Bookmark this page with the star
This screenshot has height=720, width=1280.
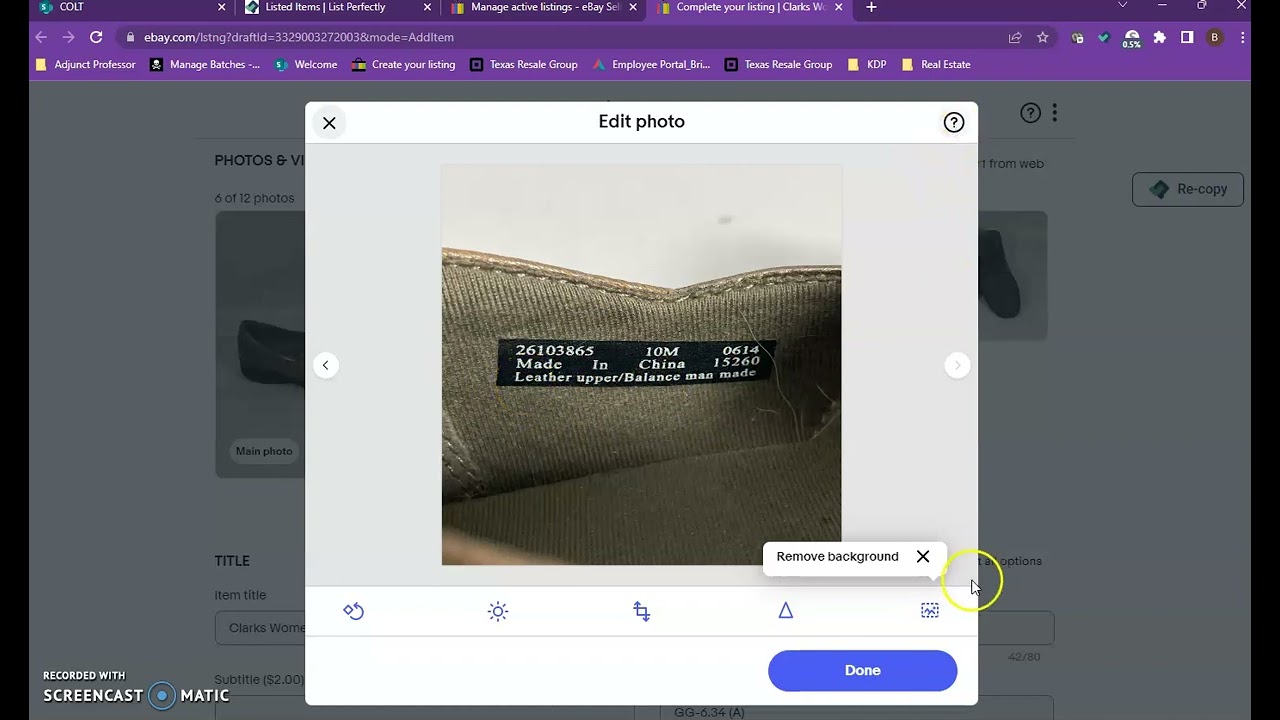1043,37
